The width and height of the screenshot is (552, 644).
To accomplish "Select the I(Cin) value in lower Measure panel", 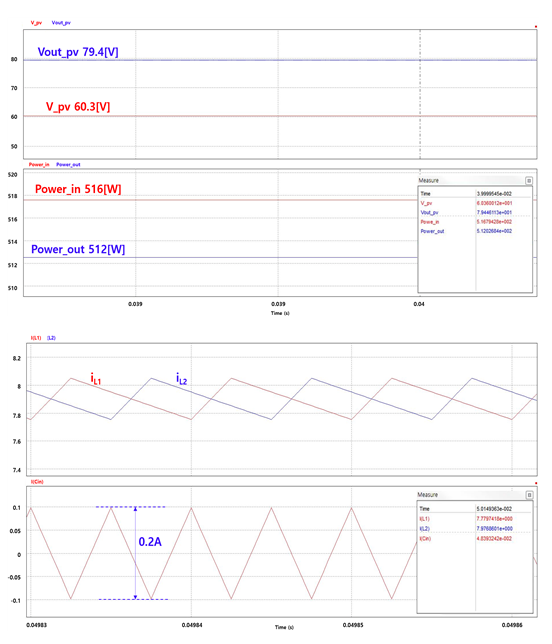I will point(494,538).
